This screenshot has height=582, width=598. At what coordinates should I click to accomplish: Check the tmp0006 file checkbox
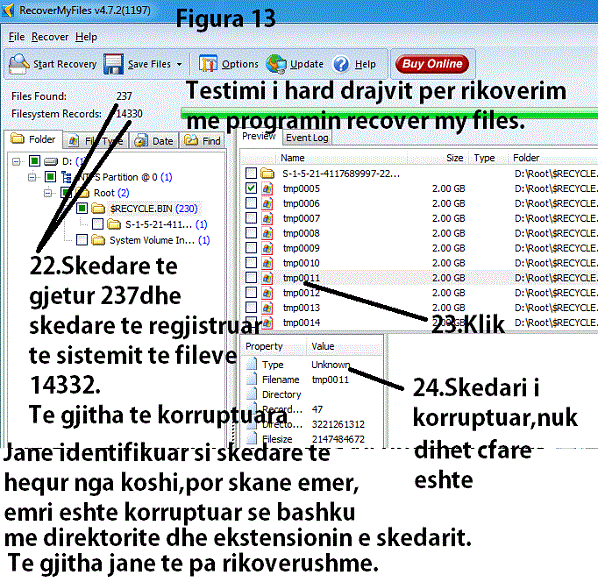click(251, 203)
